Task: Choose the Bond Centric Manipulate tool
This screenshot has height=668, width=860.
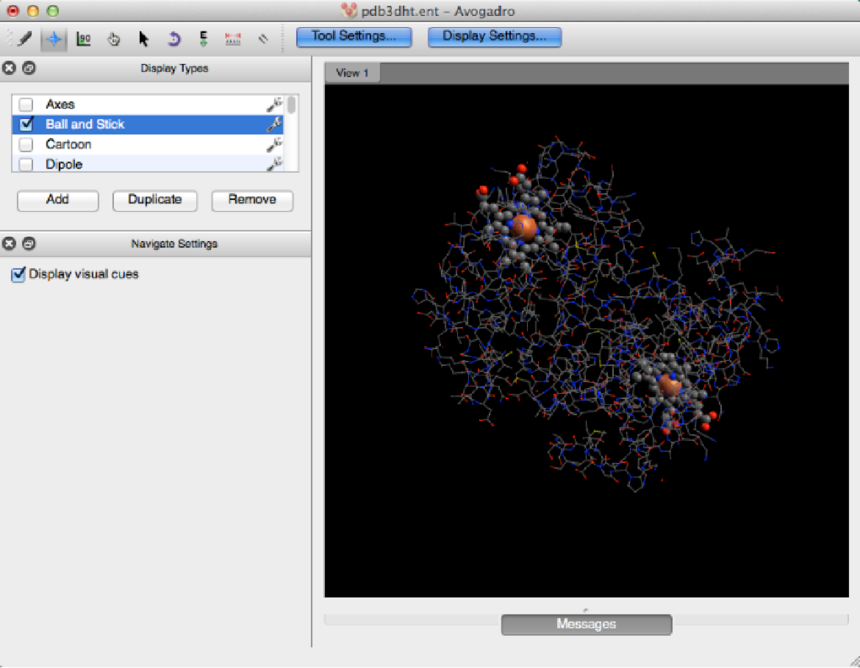Action: pyautogui.click(x=84, y=39)
